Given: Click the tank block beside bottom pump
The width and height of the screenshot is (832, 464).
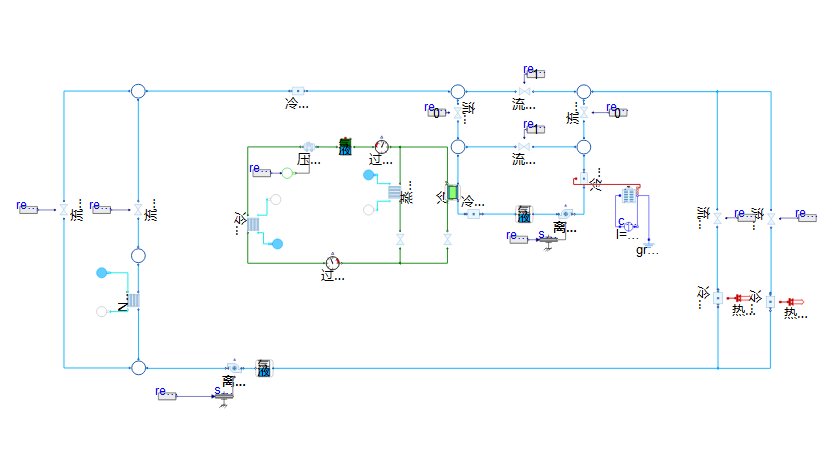Looking at the screenshot, I should [x=264, y=367].
